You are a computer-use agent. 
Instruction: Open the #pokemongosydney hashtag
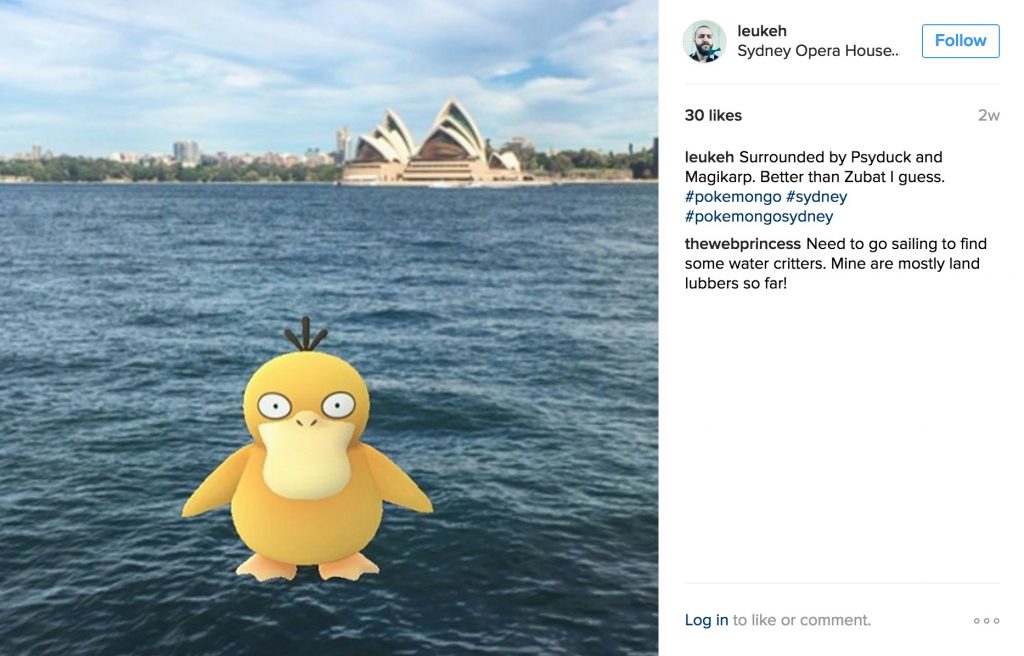(759, 216)
